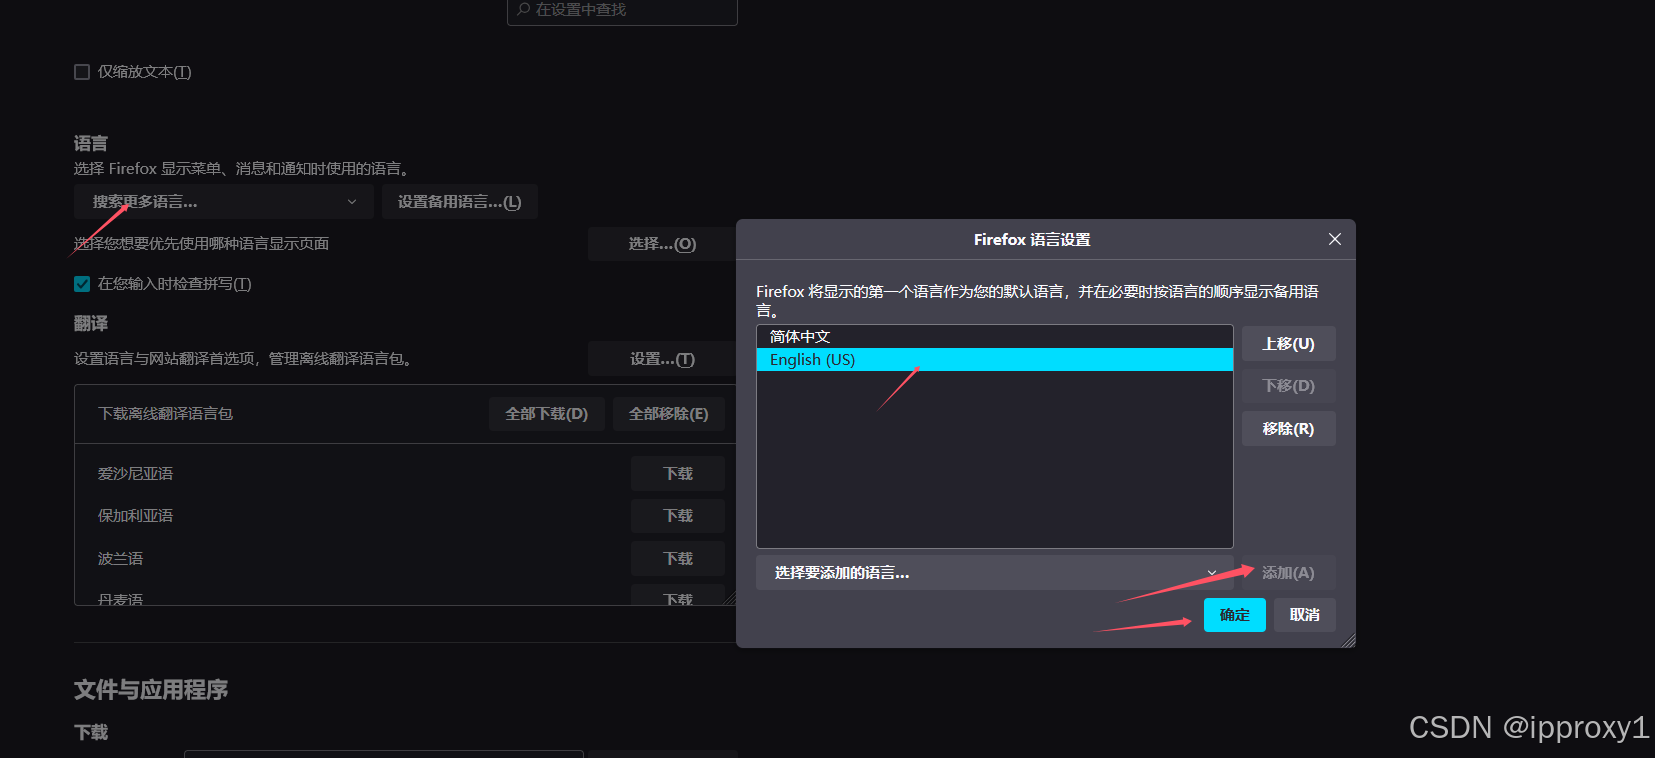Image resolution: width=1655 pixels, height=758 pixels.
Task: Click the 选择...(O) button
Action: [x=662, y=244]
